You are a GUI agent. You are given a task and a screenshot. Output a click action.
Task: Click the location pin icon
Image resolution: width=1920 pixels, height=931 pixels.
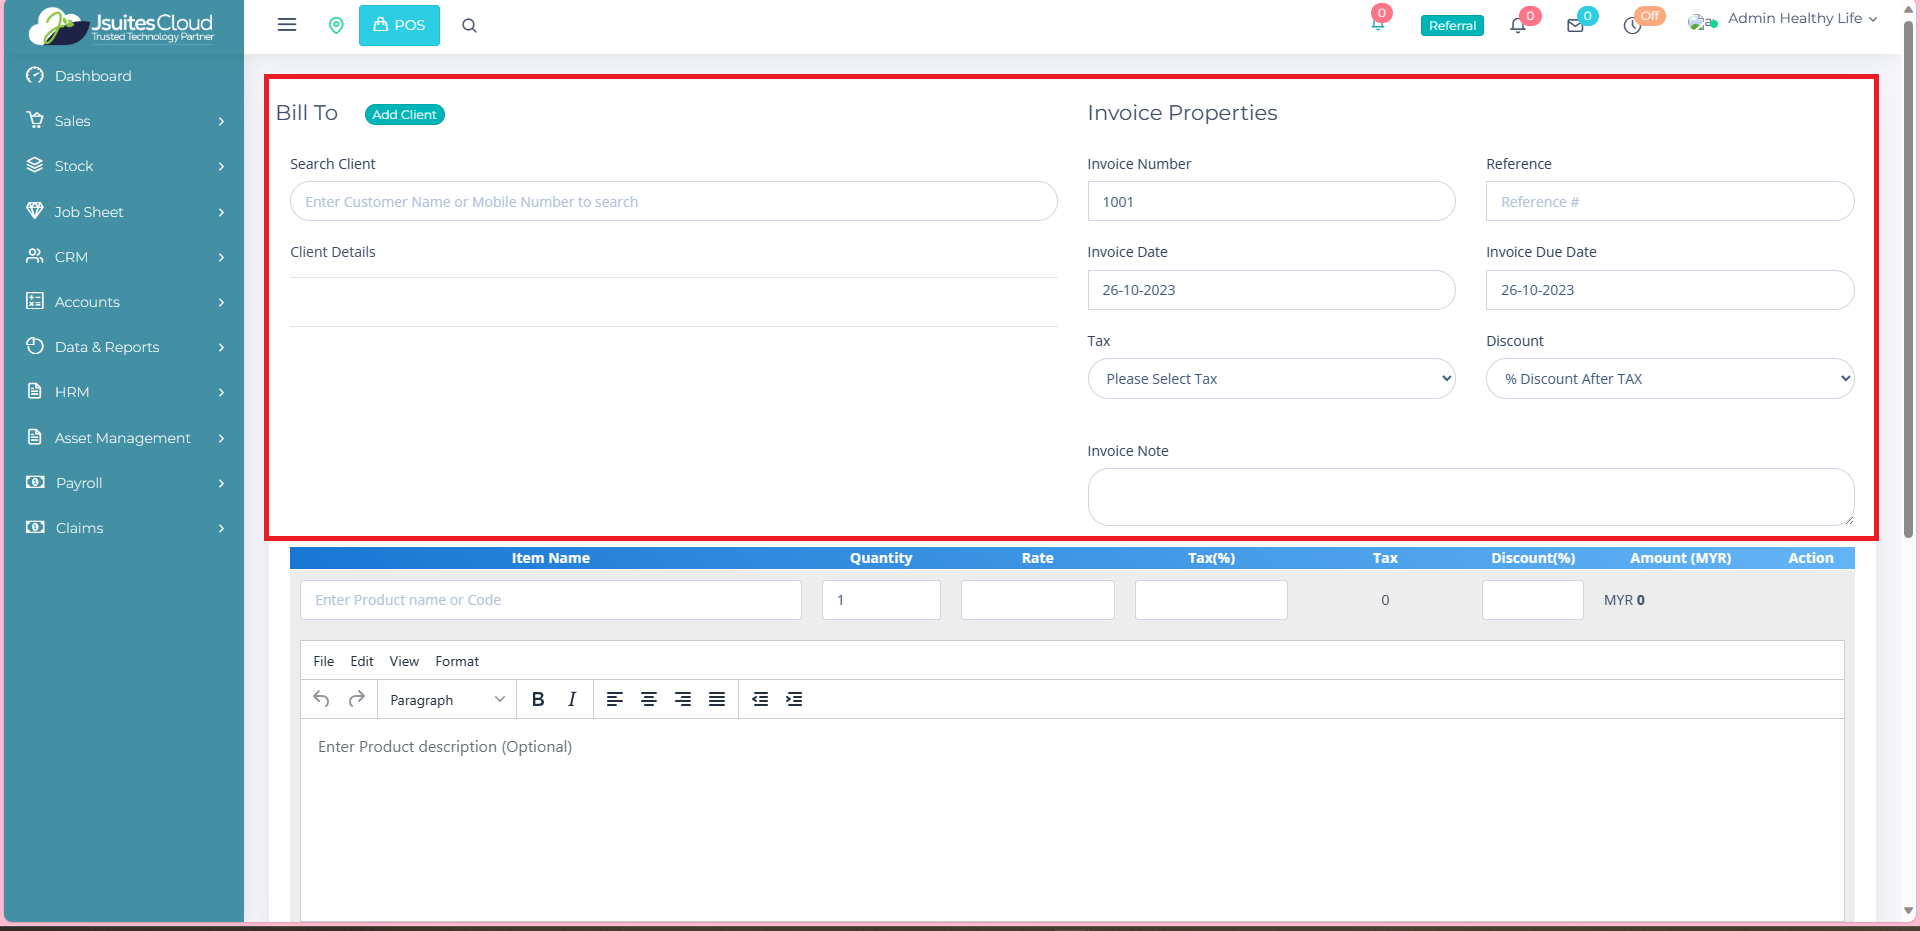click(336, 26)
